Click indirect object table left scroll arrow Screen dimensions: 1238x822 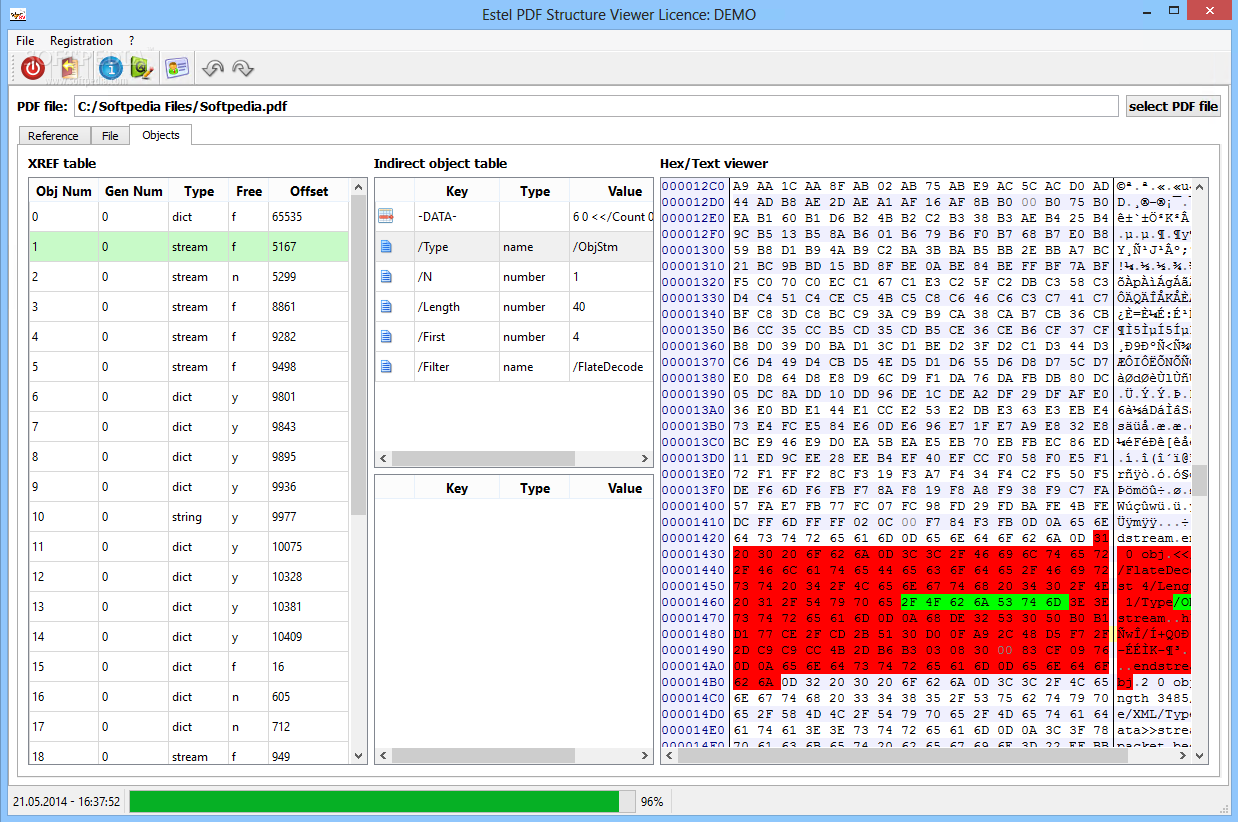click(383, 458)
